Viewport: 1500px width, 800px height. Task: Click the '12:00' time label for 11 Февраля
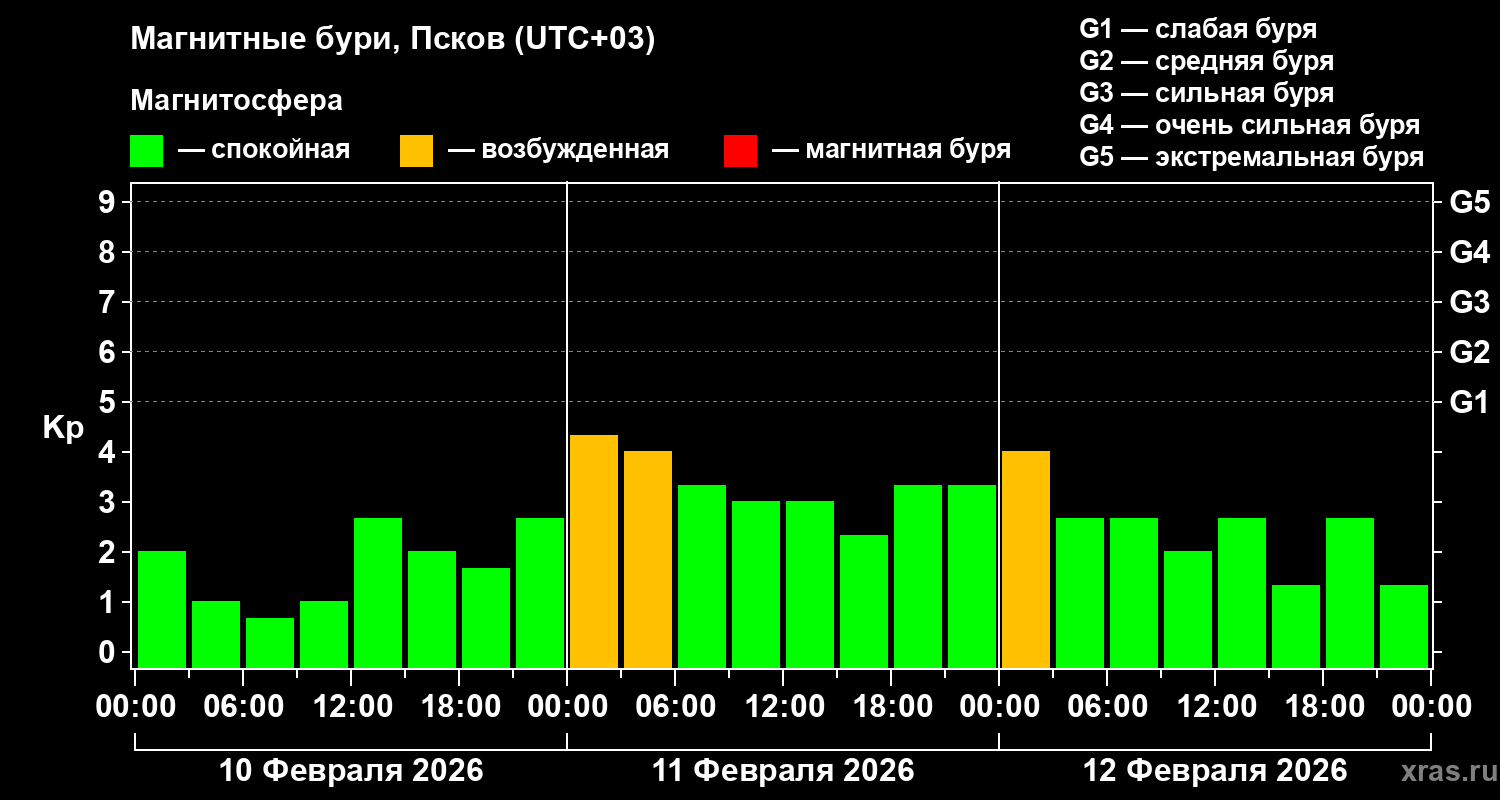click(x=783, y=707)
